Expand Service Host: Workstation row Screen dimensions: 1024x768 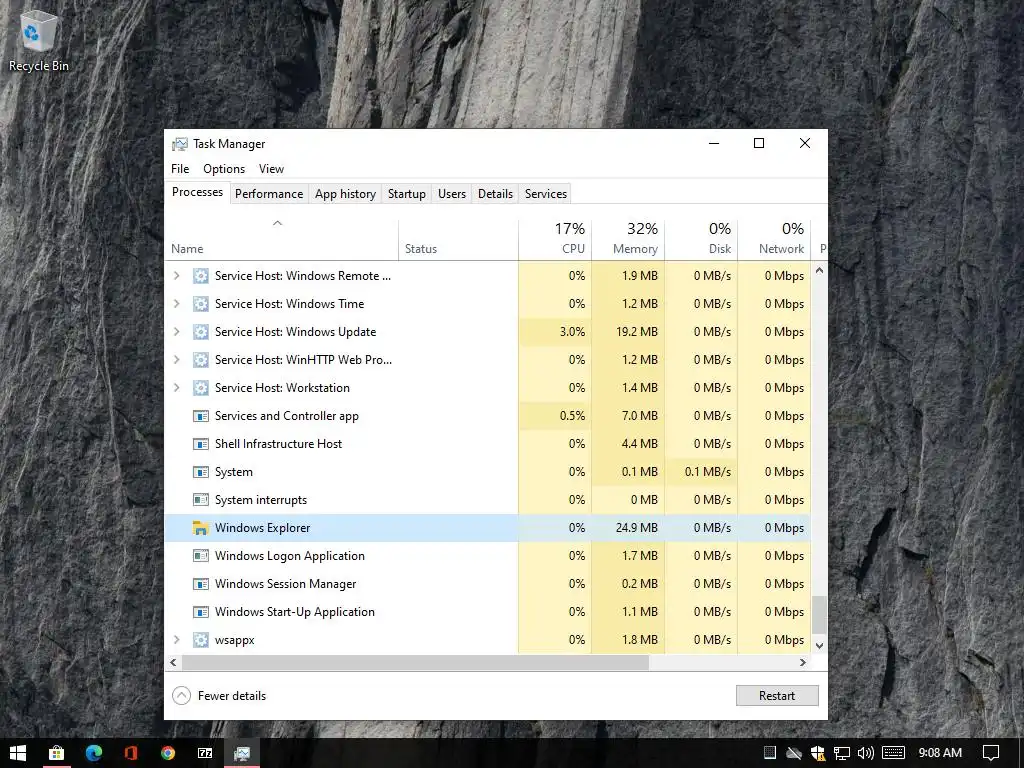tap(176, 388)
